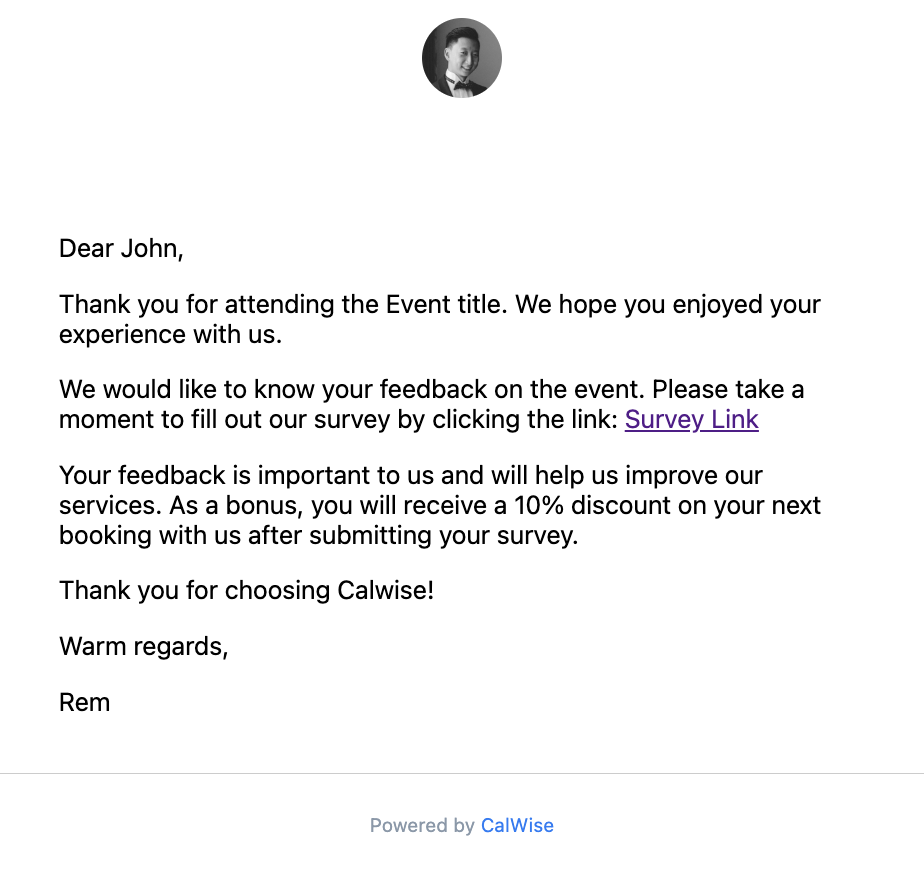Screen dimensions: 924x882
Task: Click the words 'Event title' in the email
Action: [x=445, y=305]
